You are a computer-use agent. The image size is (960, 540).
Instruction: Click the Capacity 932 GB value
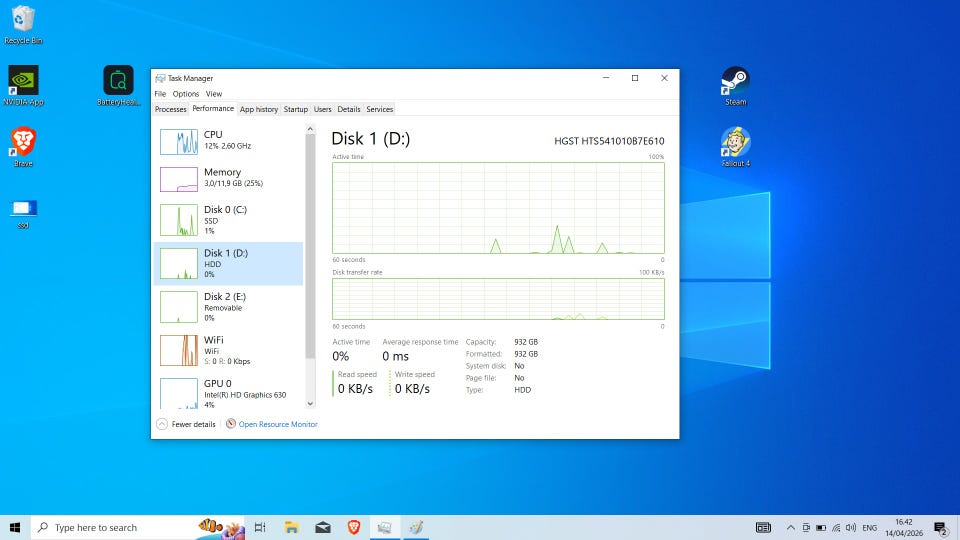coord(526,342)
